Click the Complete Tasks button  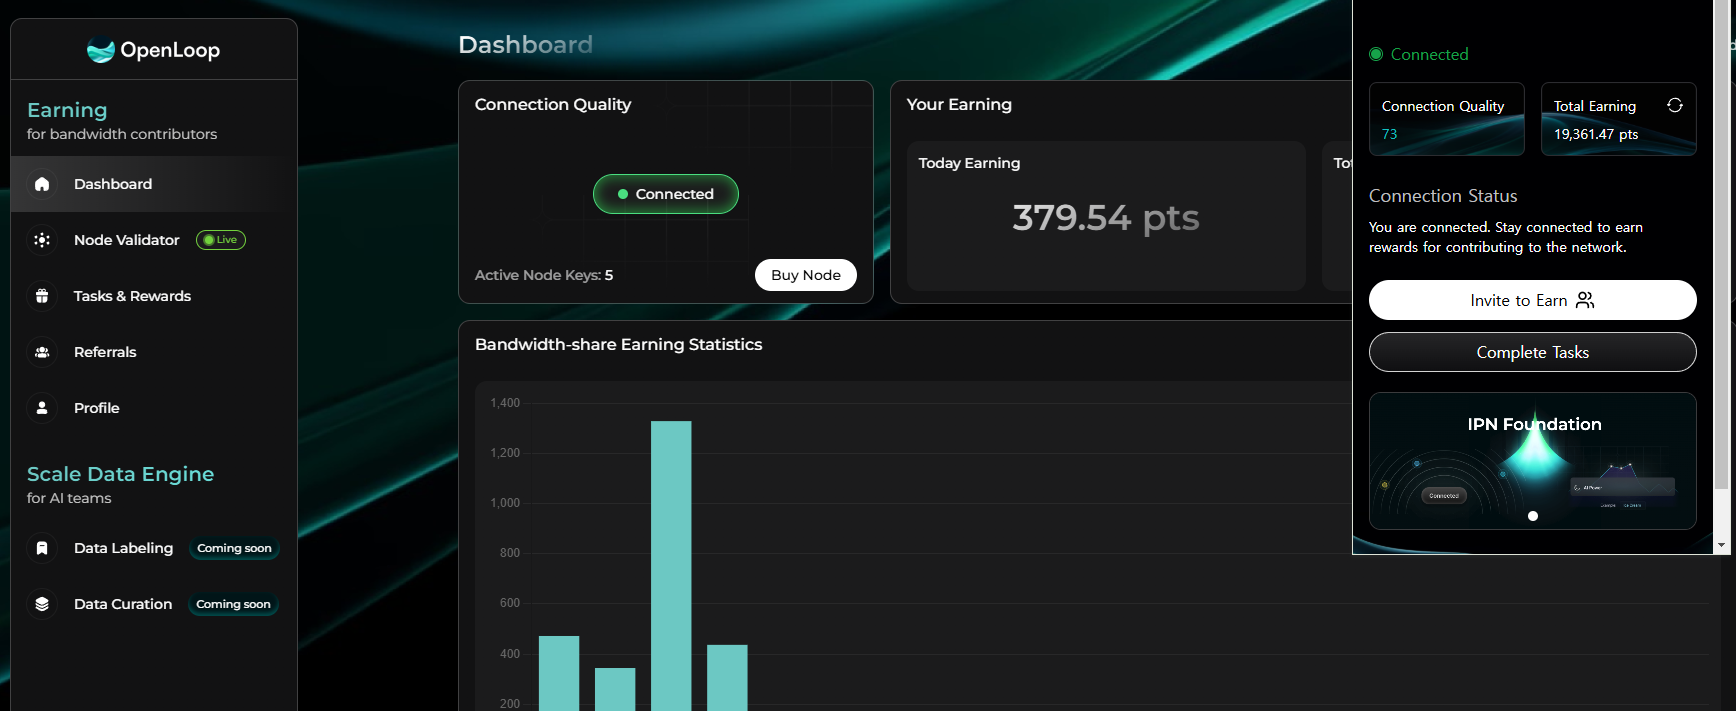coord(1532,352)
